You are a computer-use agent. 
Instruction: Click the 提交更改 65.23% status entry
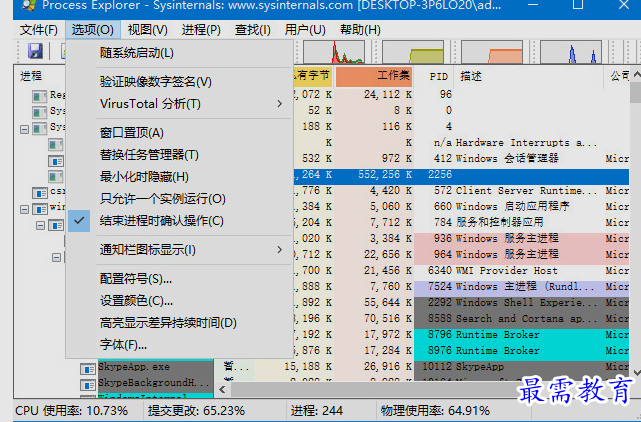click(x=196, y=411)
